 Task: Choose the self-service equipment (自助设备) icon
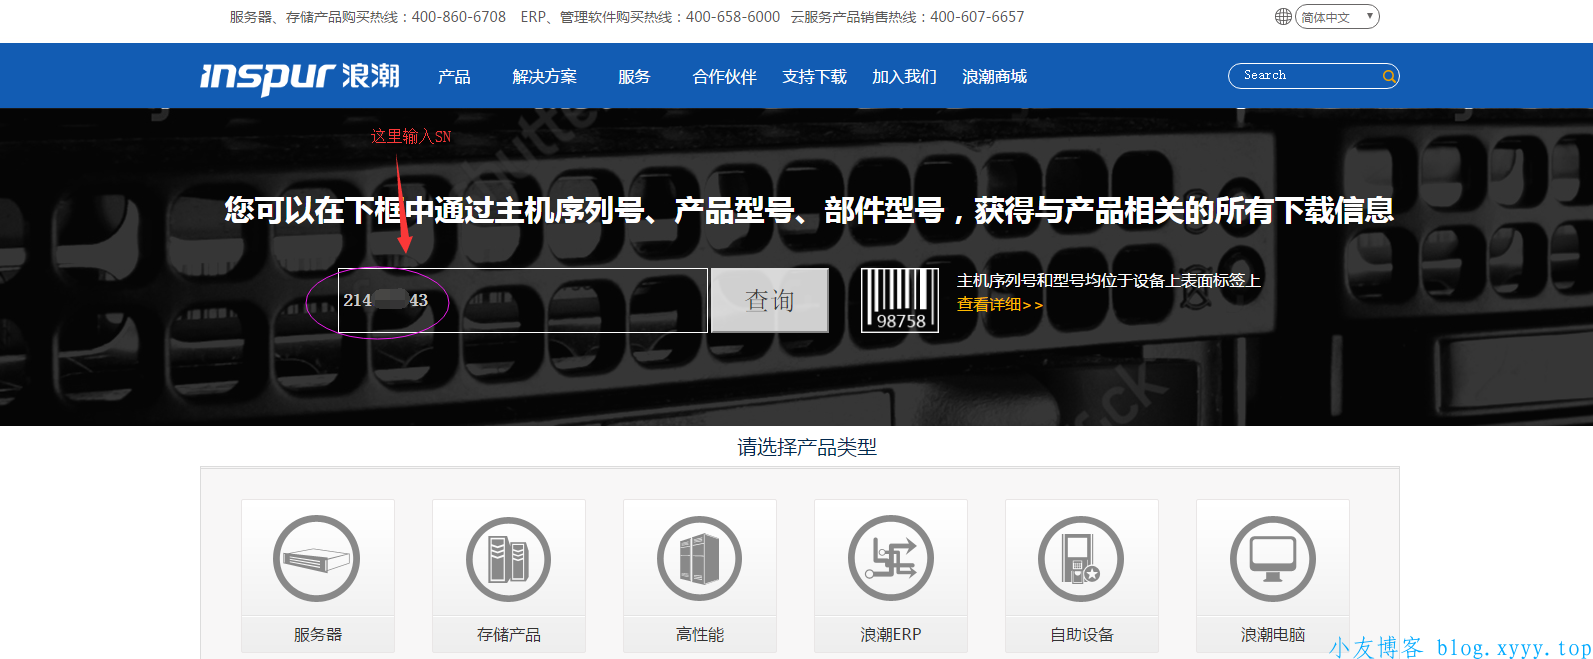[1081, 558]
